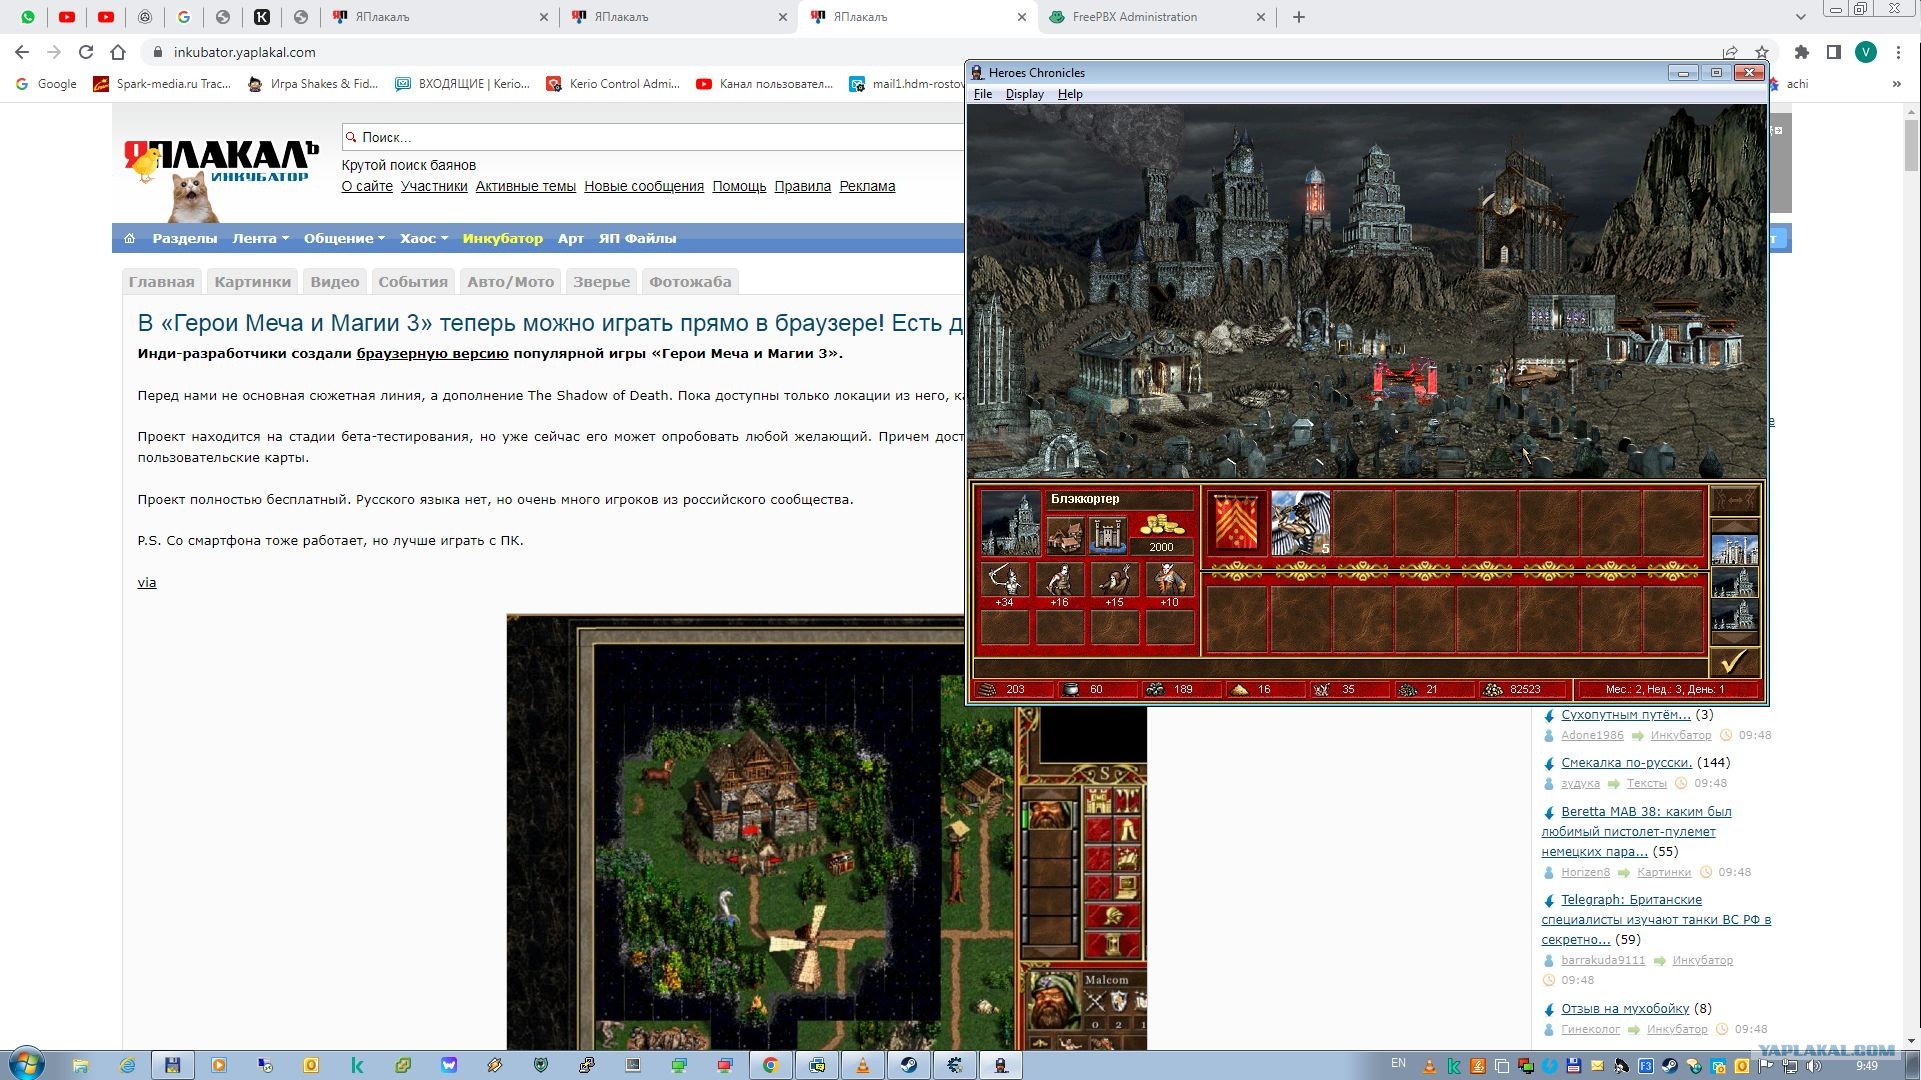Open Chrome home page button
Image resolution: width=1921 pixels, height=1080 pixels.
tap(118, 52)
